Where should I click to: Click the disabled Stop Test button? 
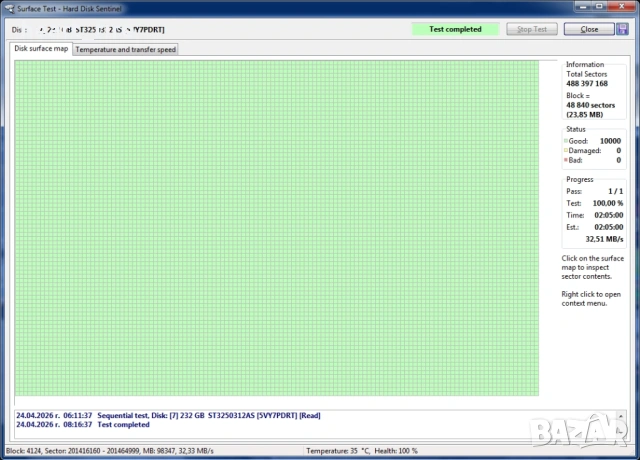[532, 29]
